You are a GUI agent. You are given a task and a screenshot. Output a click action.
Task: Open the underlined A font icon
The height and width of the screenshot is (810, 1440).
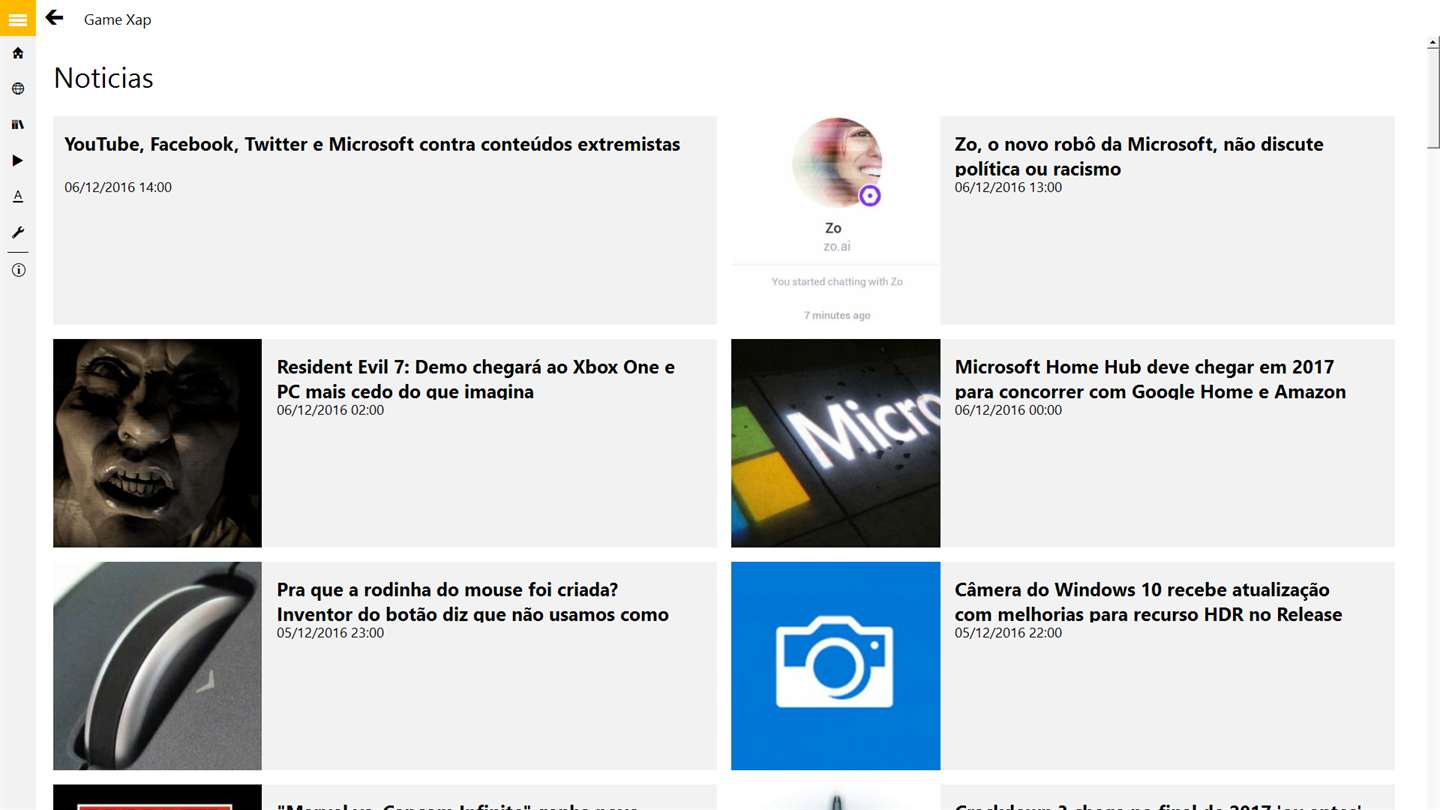(18, 196)
